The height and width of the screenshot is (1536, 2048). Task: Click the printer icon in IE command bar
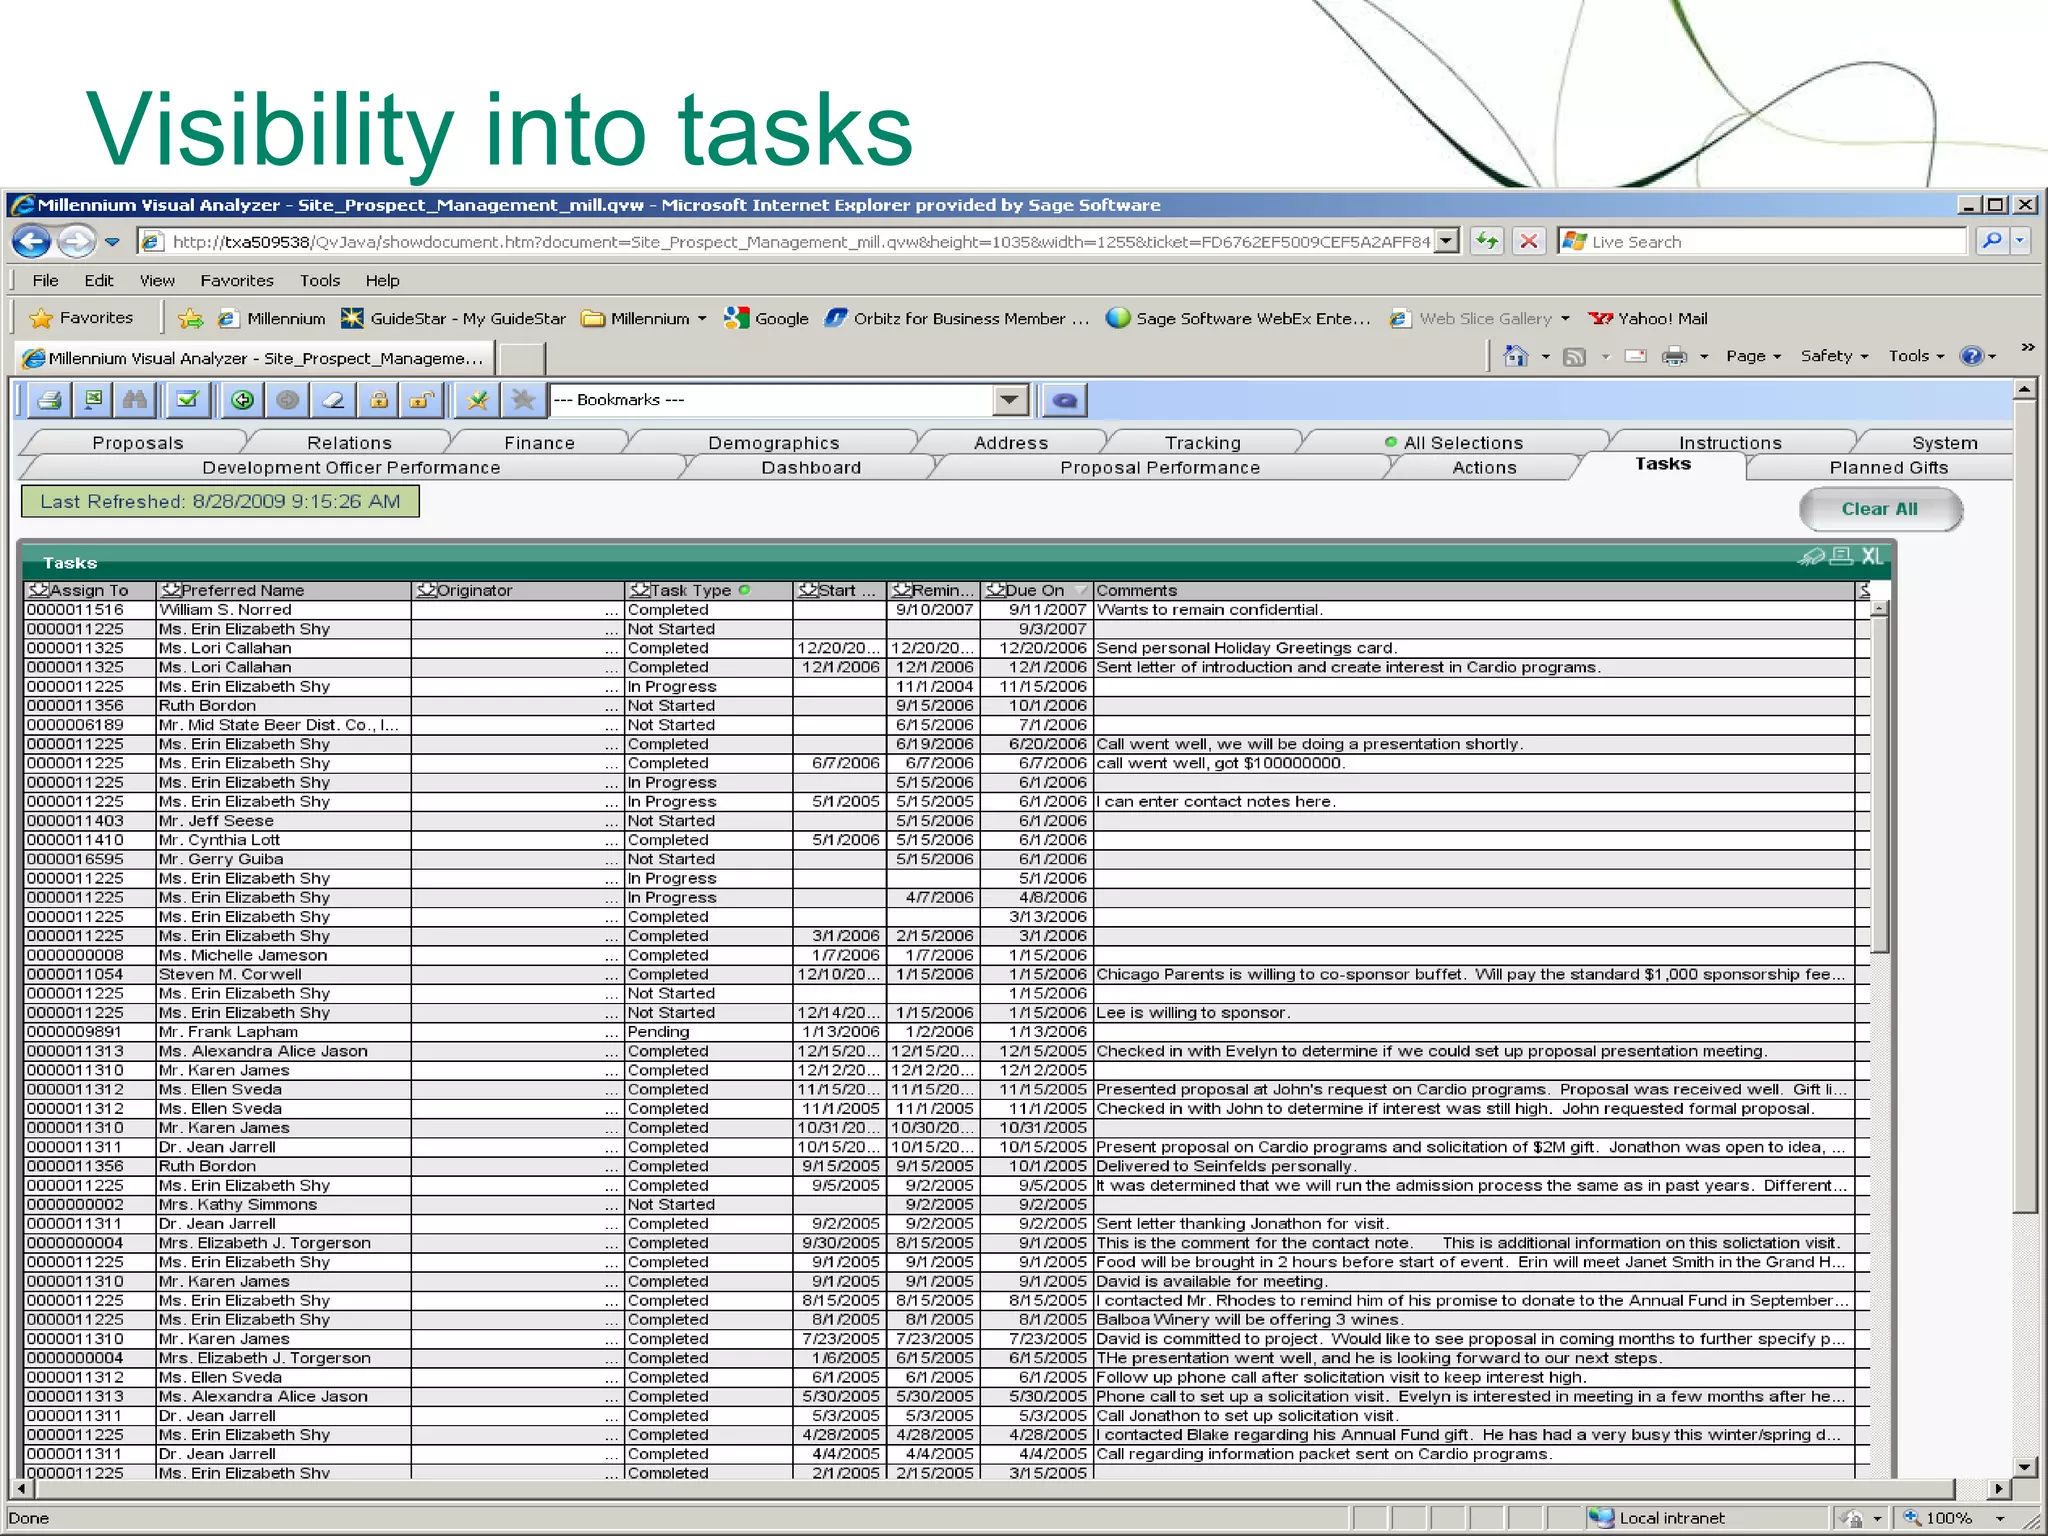point(1674,356)
